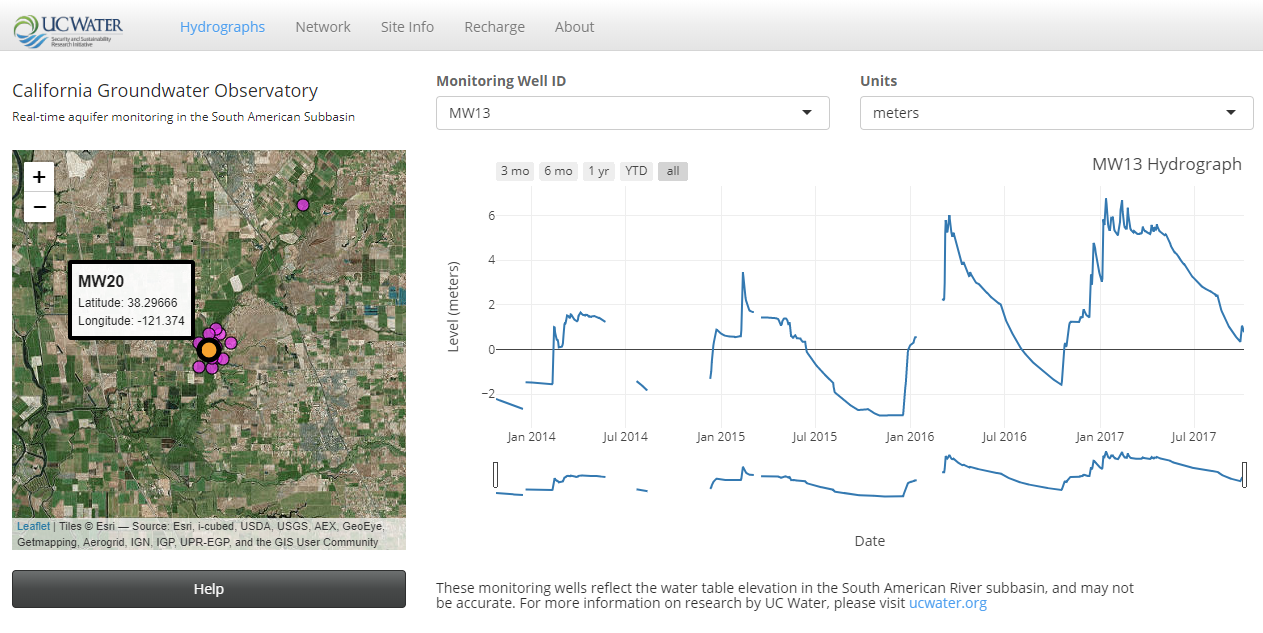Screen dimensions: 1263x633
Task: Click the Level (meters) y-axis title
Action: click(454, 307)
